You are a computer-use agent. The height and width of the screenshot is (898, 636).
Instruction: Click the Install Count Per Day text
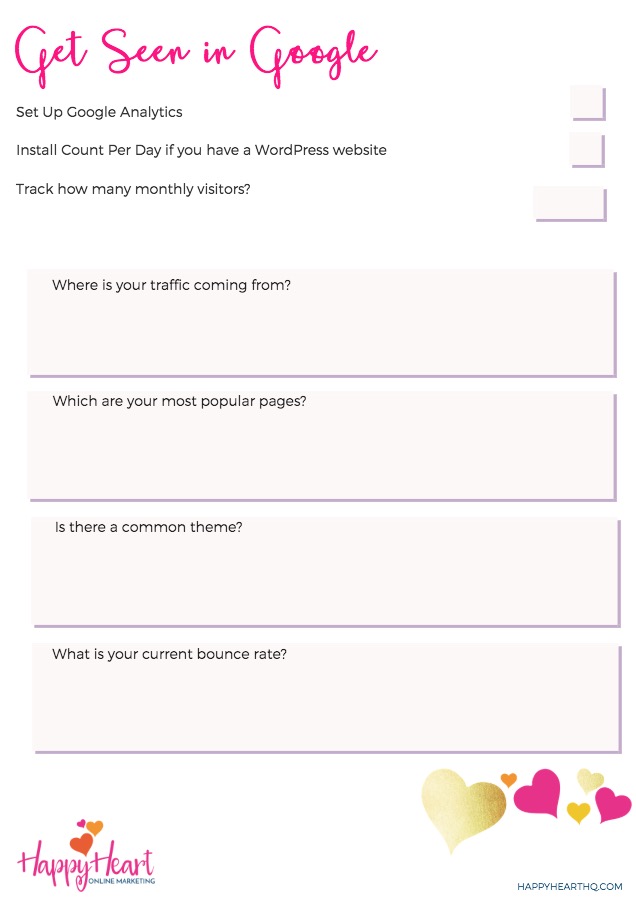(201, 150)
